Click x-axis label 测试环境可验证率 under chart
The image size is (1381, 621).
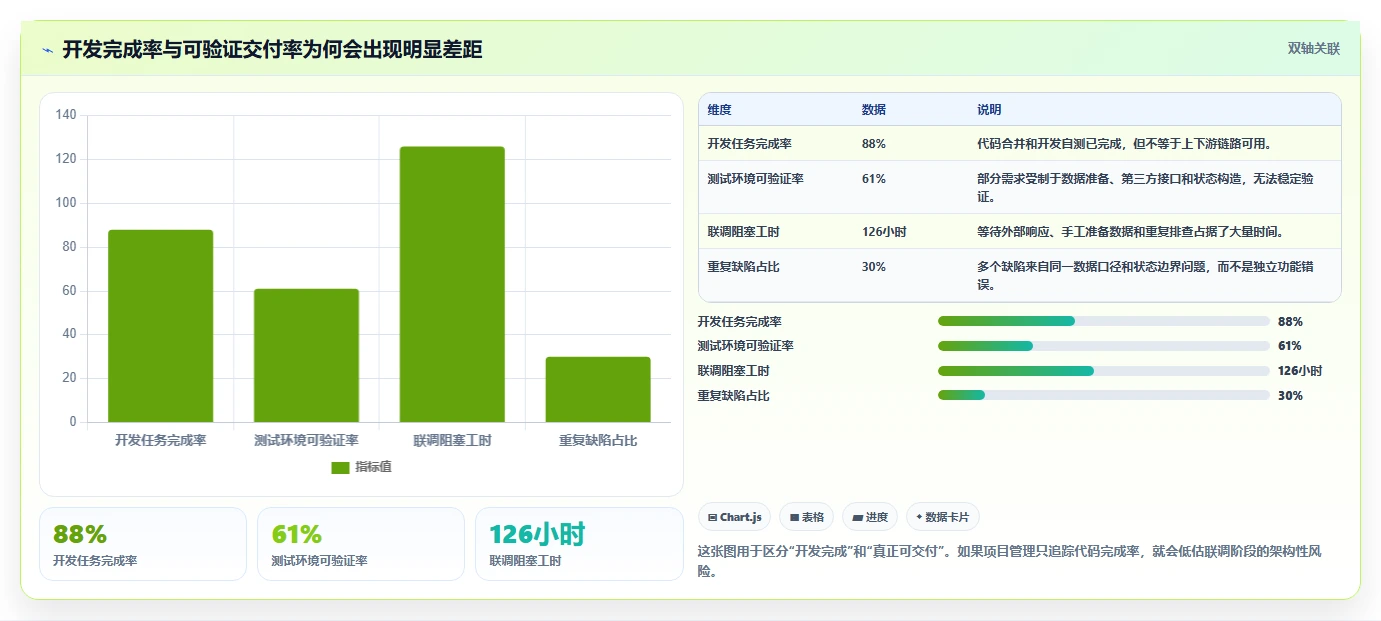(306, 440)
